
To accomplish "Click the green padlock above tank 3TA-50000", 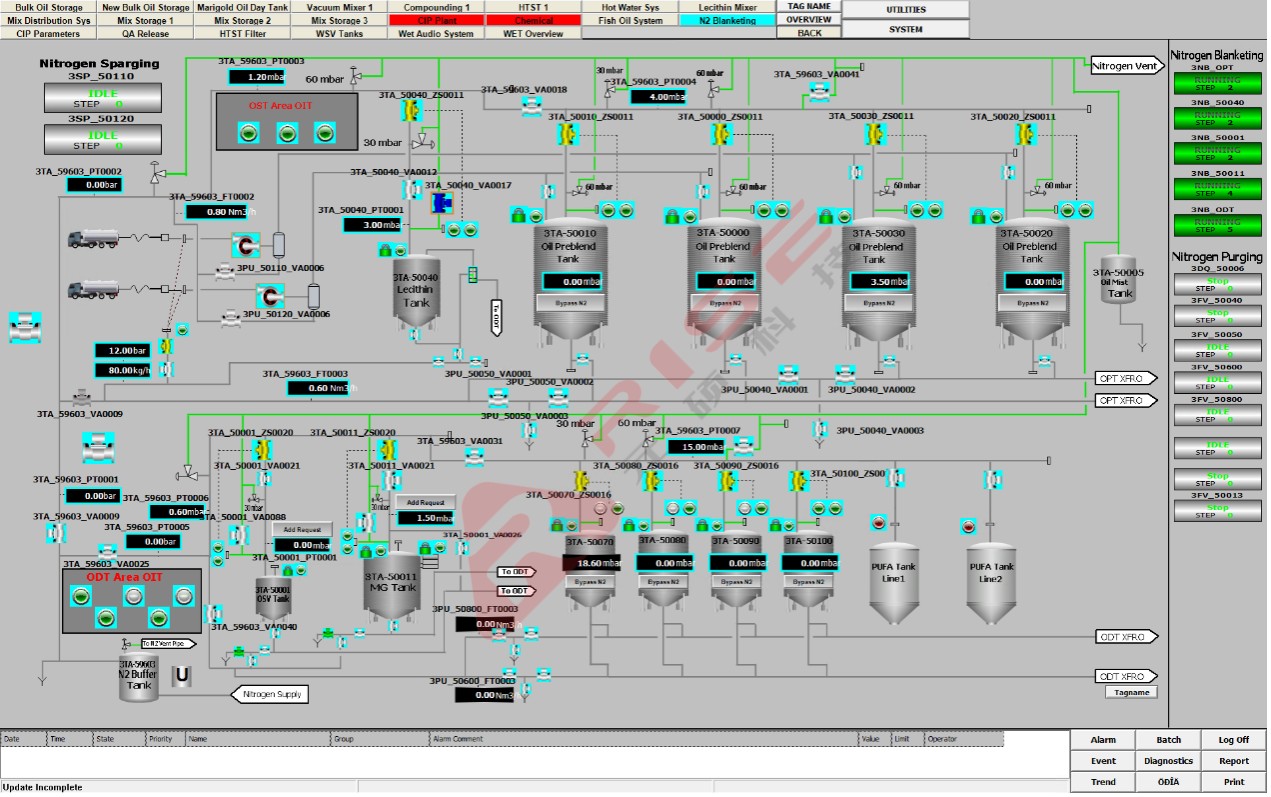I will [x=672, y=216].
